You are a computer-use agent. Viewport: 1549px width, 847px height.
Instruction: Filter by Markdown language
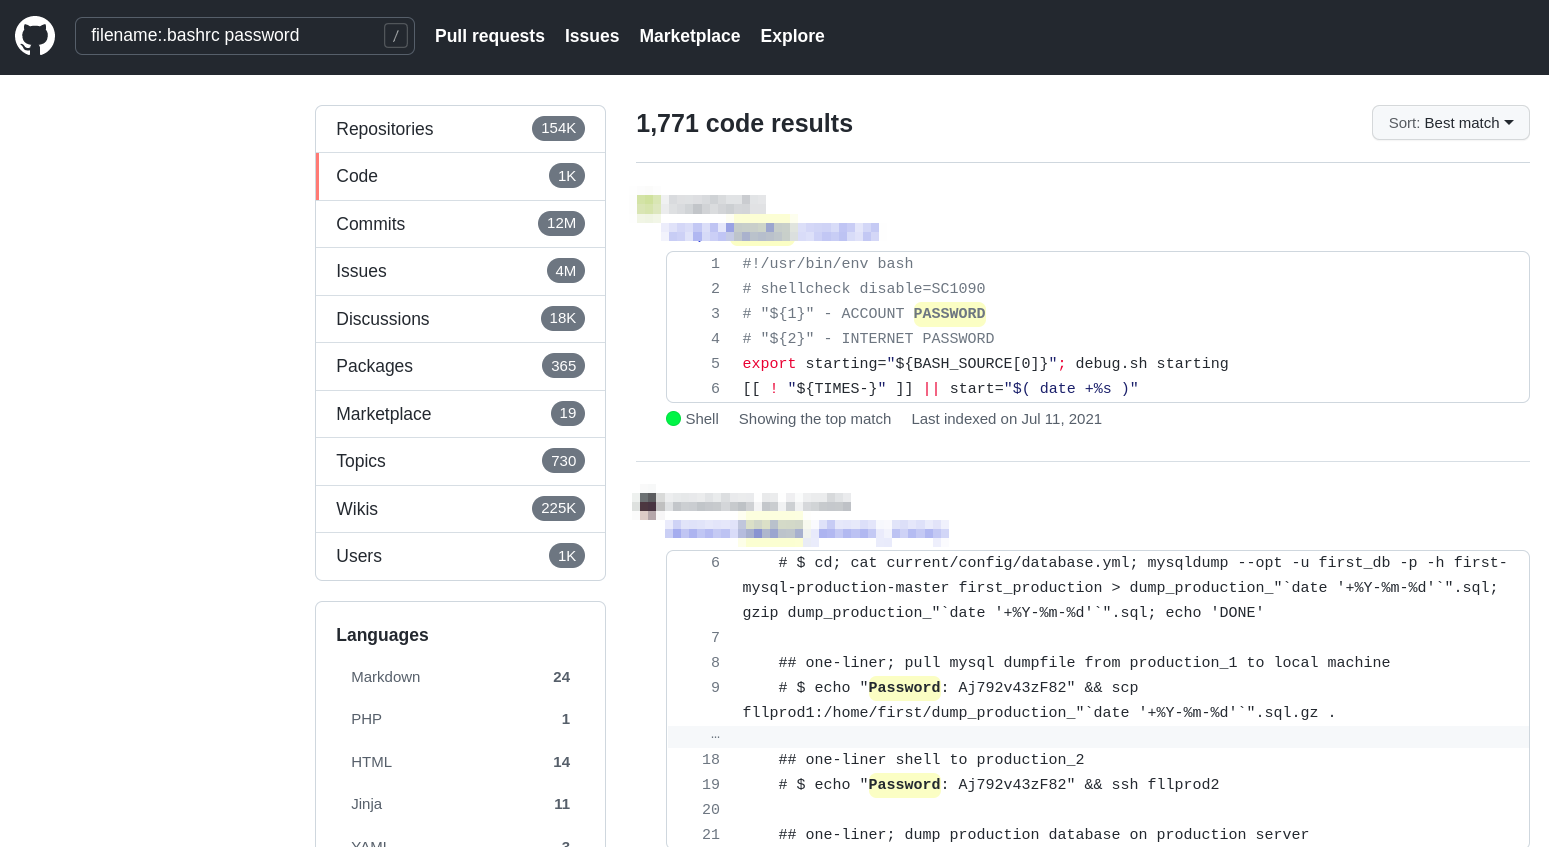(460, 677)
